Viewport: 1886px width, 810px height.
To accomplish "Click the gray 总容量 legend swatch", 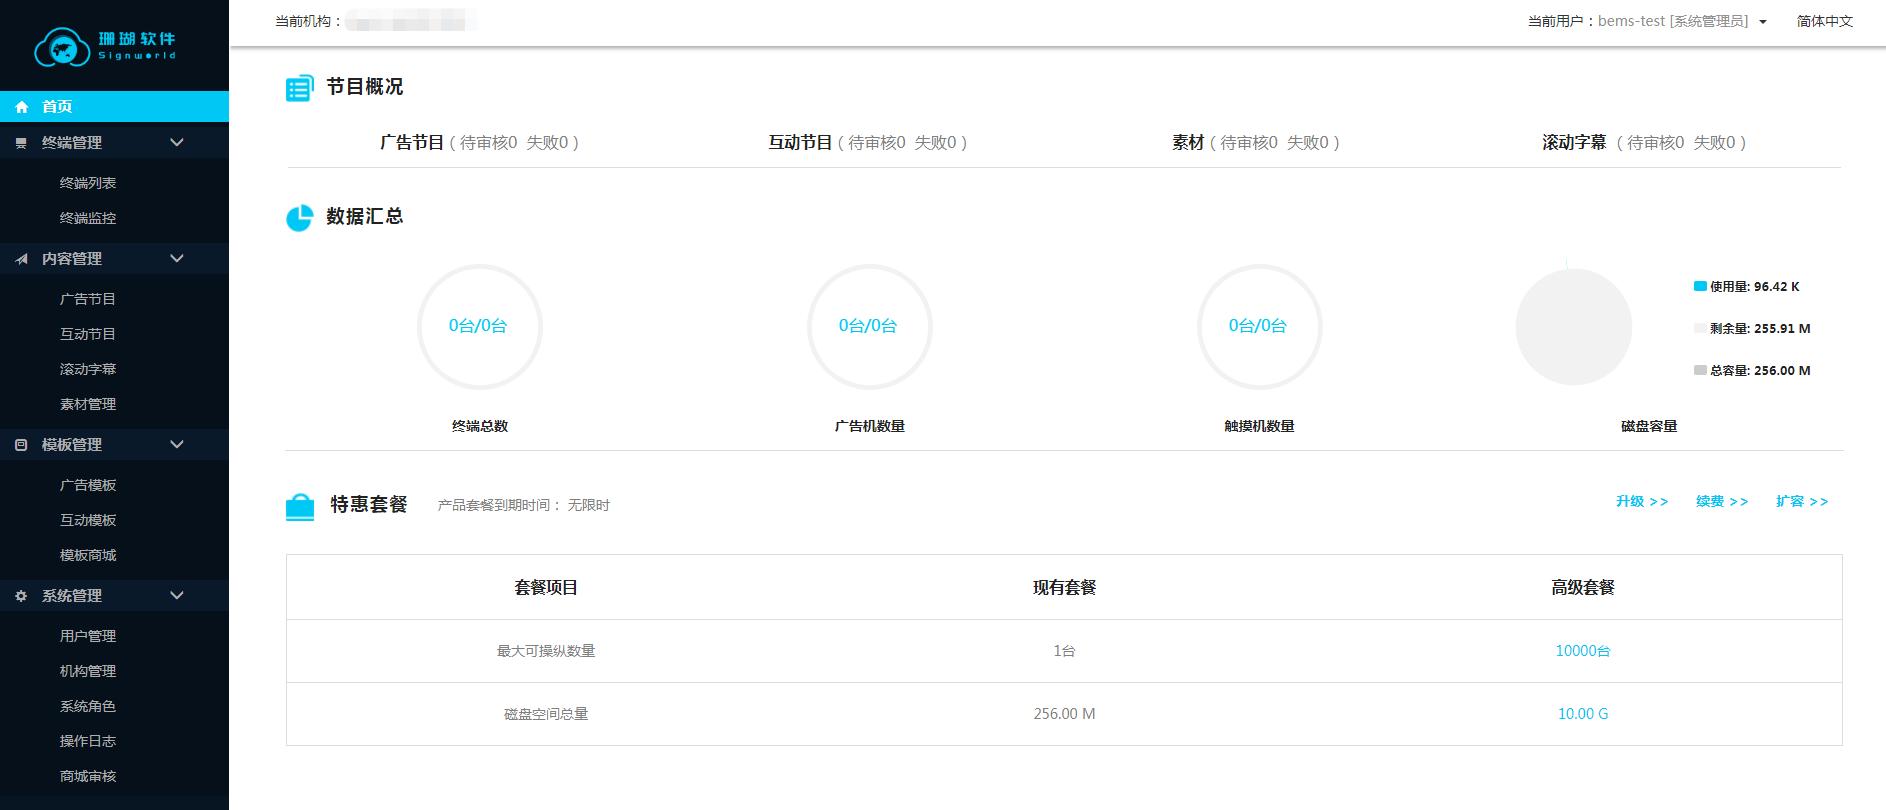I will pos(1700,370).
